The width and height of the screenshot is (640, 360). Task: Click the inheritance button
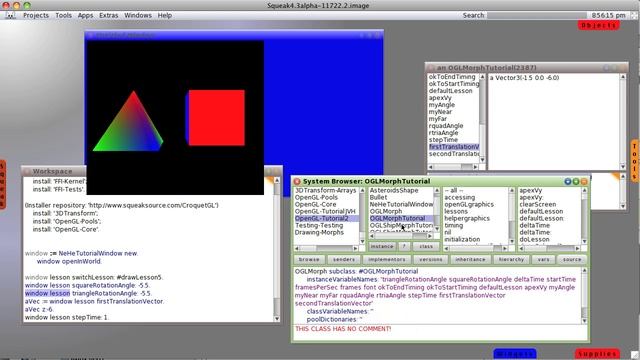pos(470,260)
